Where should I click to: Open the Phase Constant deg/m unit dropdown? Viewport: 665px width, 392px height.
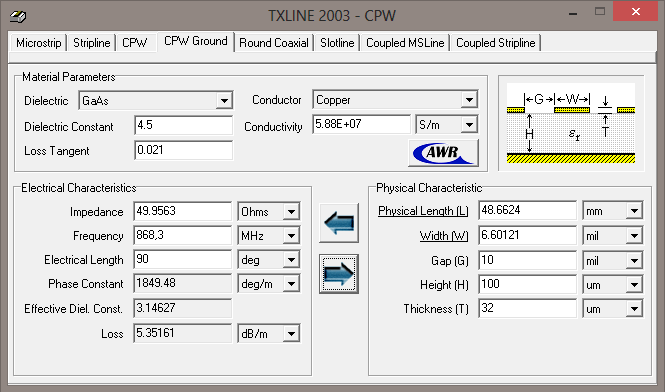291,284
